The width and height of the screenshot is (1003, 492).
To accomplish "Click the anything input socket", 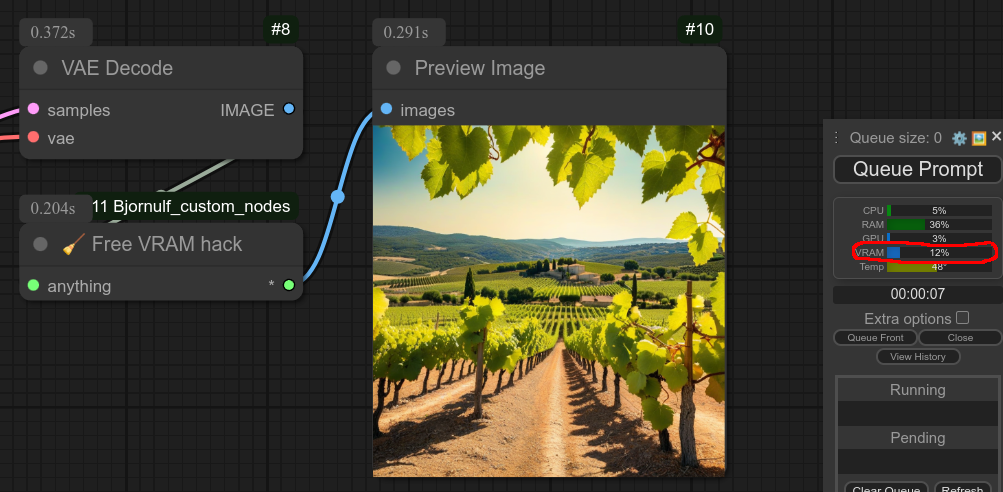I will (33, 285).
